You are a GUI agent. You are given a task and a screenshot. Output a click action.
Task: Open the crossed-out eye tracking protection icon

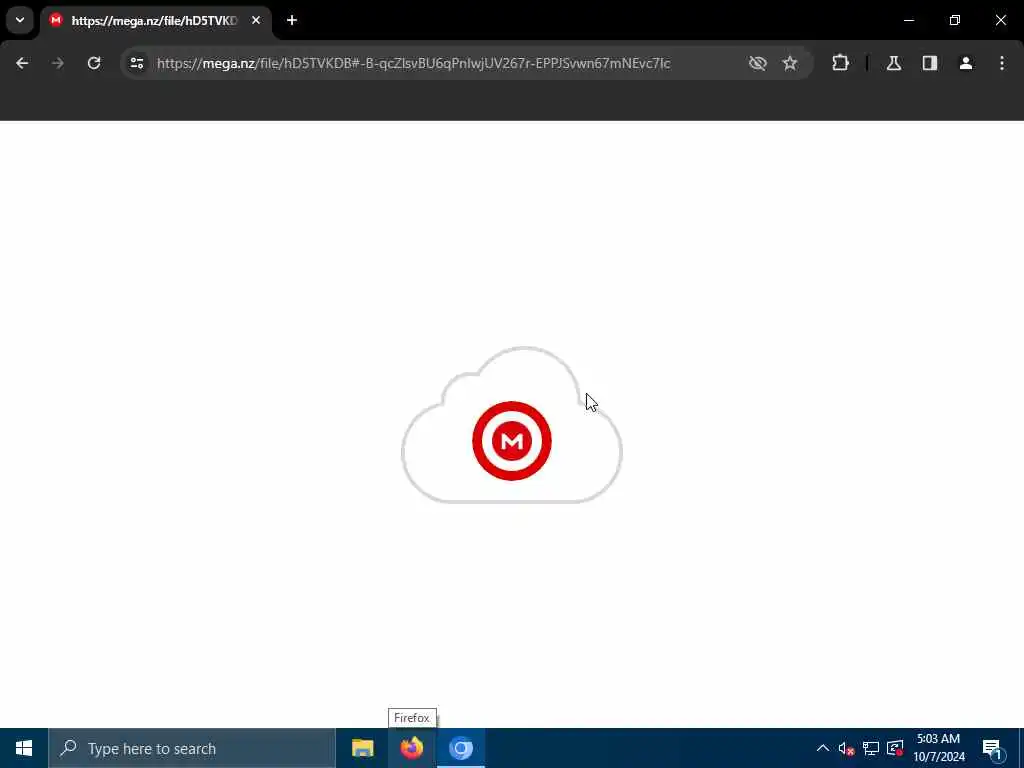click(758, 63)
